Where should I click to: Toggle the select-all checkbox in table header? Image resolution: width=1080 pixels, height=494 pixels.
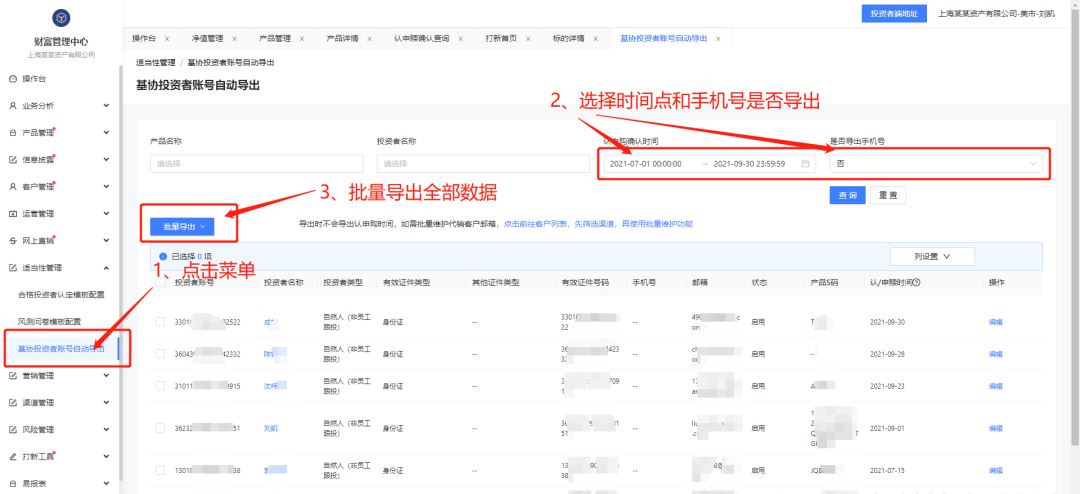click(x=160, y=283)
